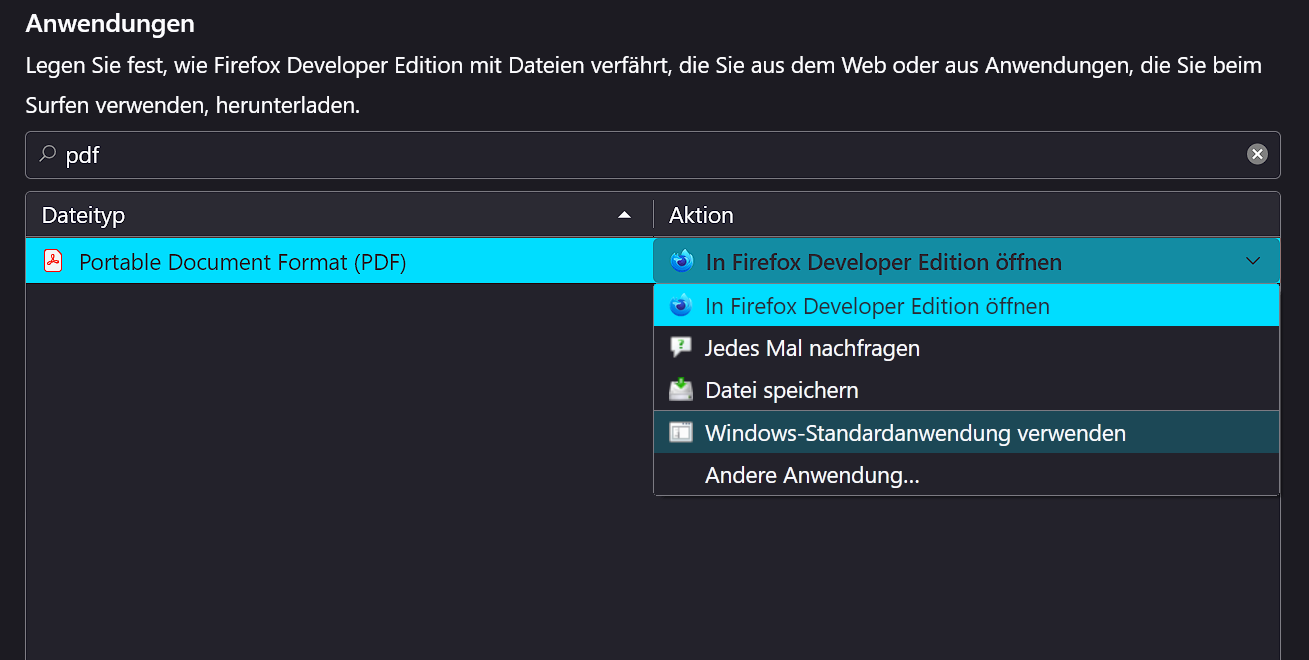Choose Windows-Standardanwendung verwenden from the dropdown
This screenshot has height=660, width=1309.
coord(915,432)
